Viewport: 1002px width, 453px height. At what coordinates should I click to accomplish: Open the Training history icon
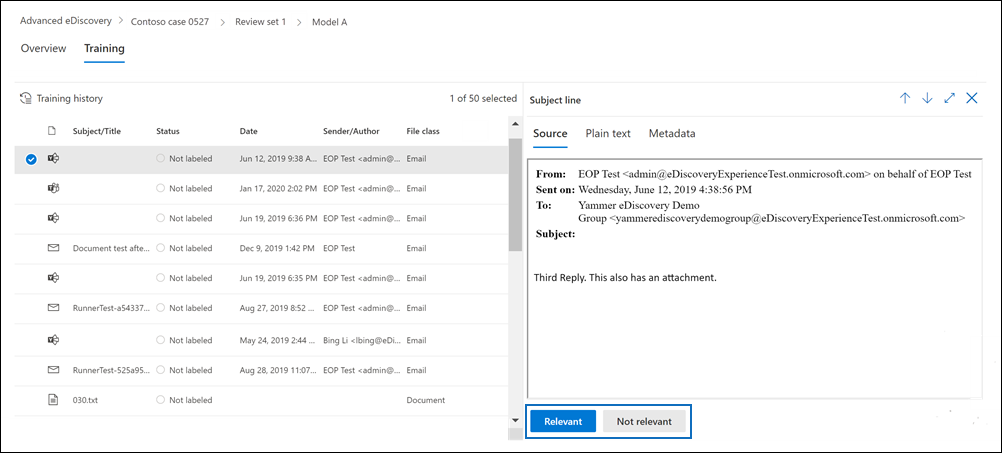pos(26,99)
